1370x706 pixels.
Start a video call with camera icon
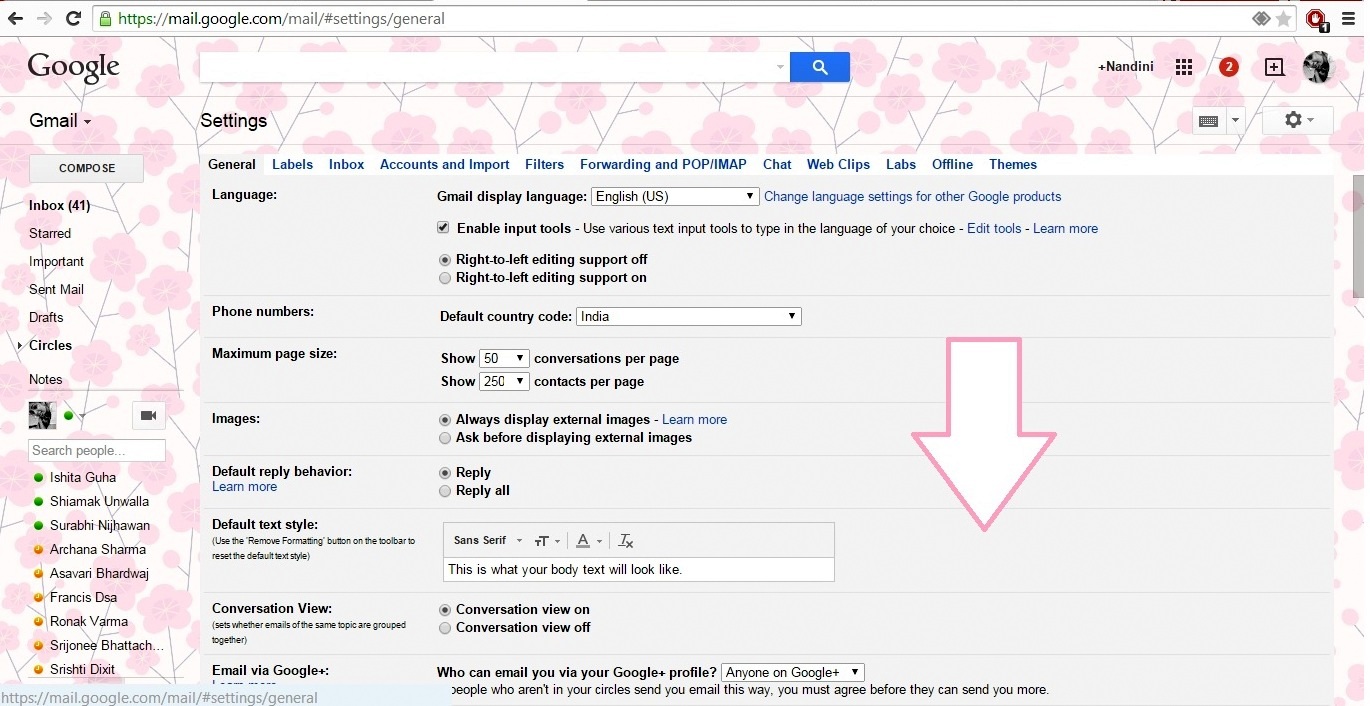coord(148,415)
